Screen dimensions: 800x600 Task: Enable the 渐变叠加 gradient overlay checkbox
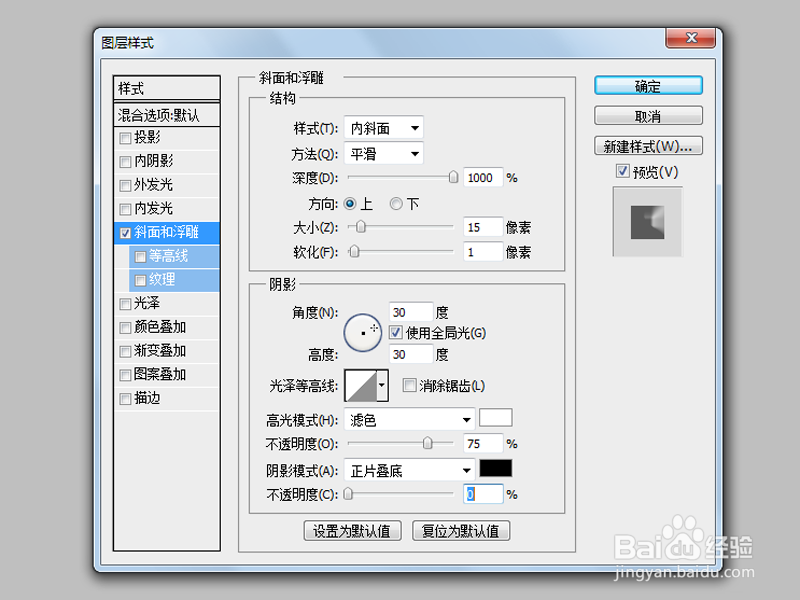125,352
